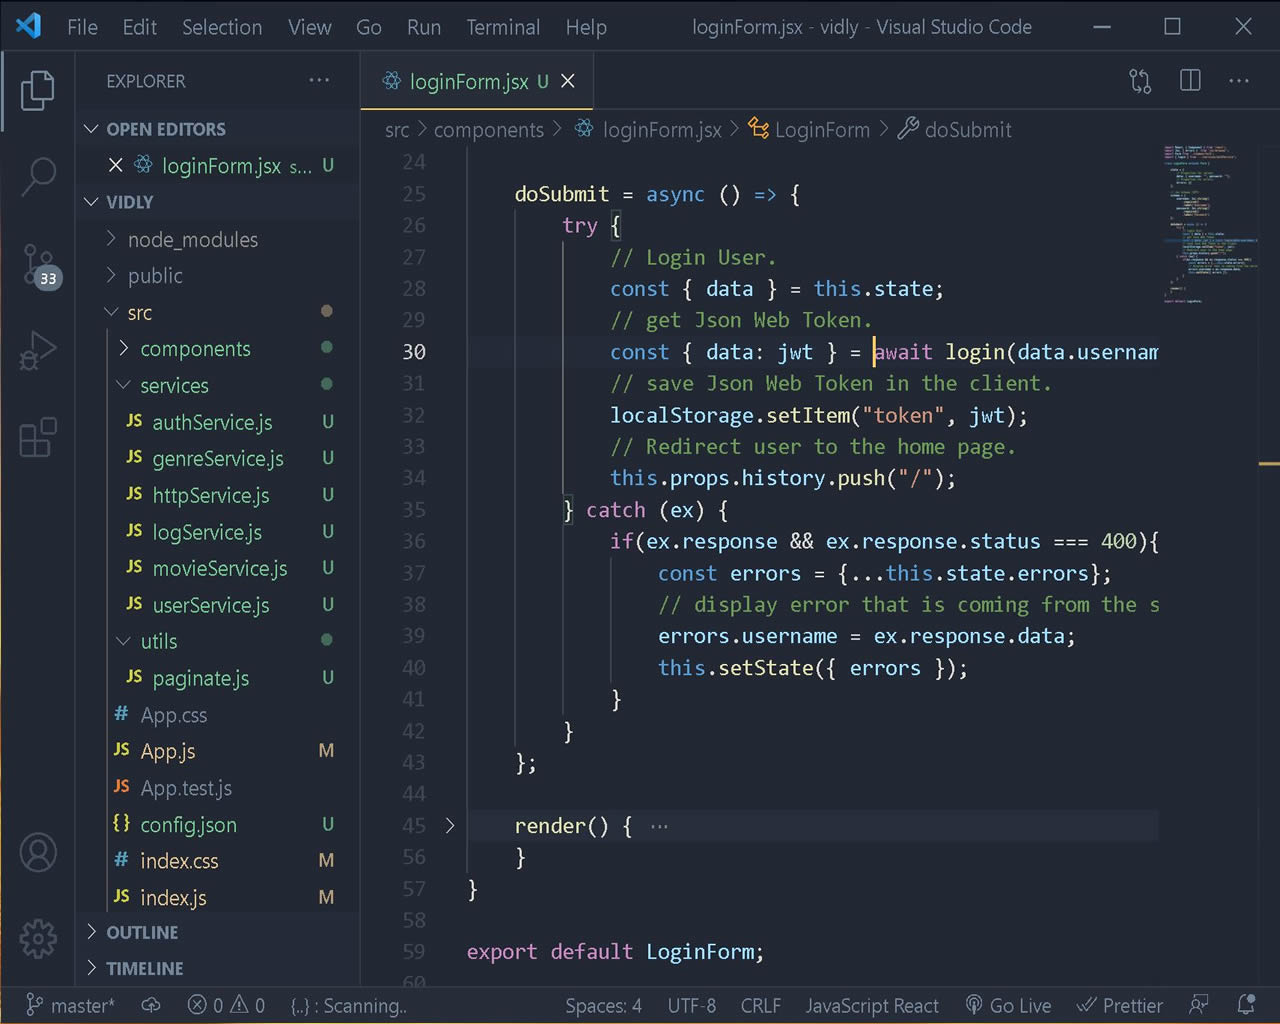Start the Go Live server from the status bar
This screenshot has width=1280, height=1024.
[1008, 1005]
